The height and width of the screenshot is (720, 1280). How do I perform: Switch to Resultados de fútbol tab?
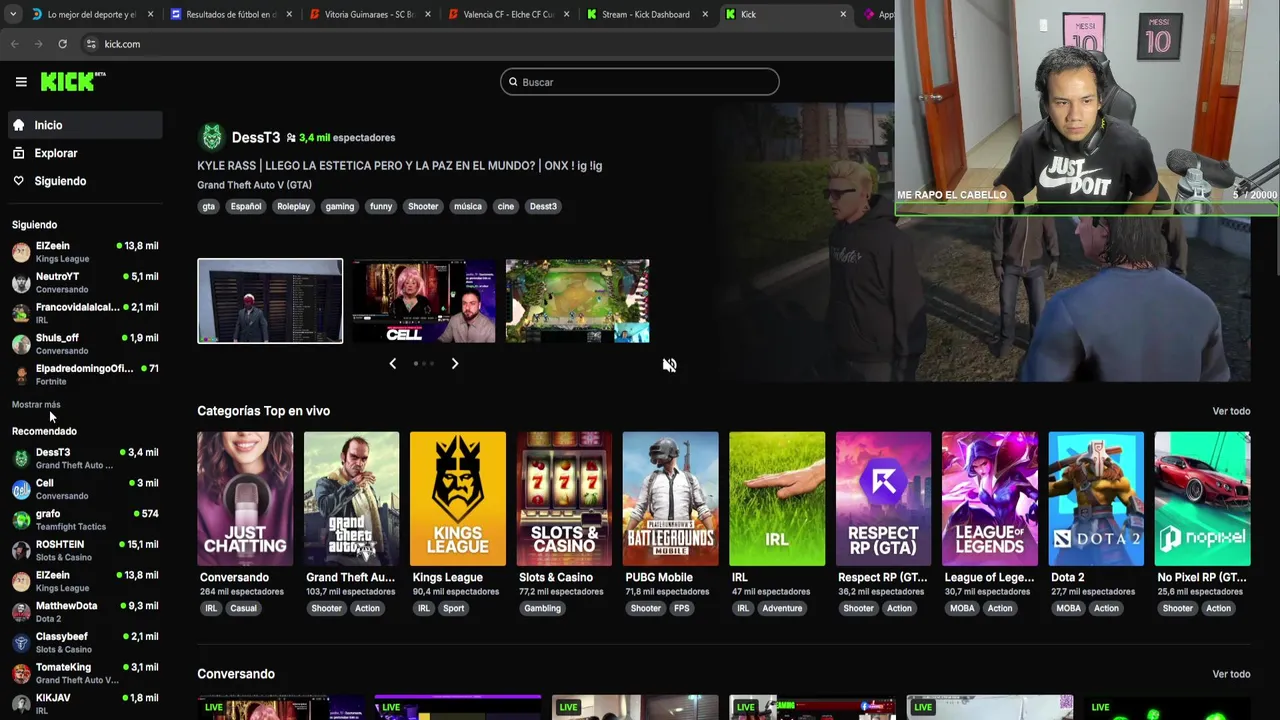coord(232,14)
